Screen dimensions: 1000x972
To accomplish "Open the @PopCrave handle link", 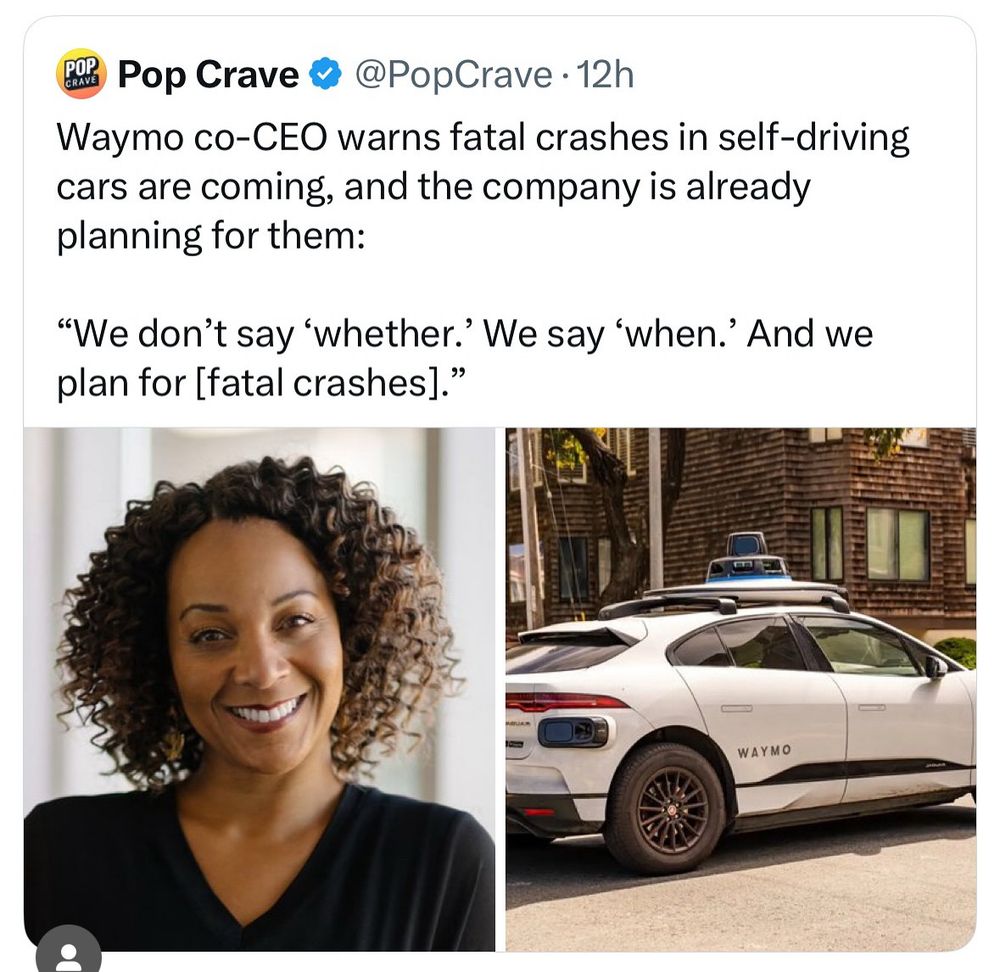I will (x=453, y=75).
